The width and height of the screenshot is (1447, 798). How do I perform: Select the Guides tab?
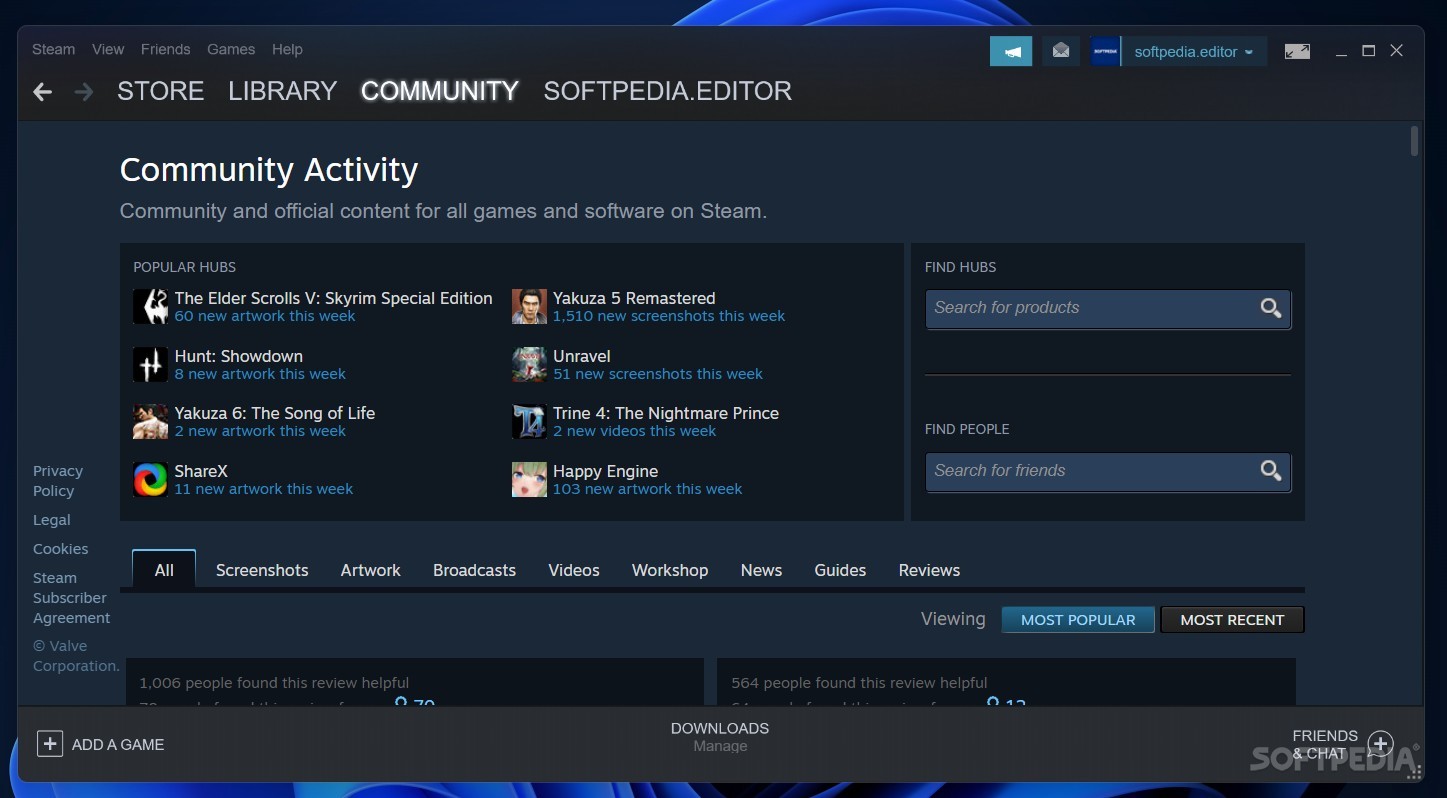click(840, 570)
